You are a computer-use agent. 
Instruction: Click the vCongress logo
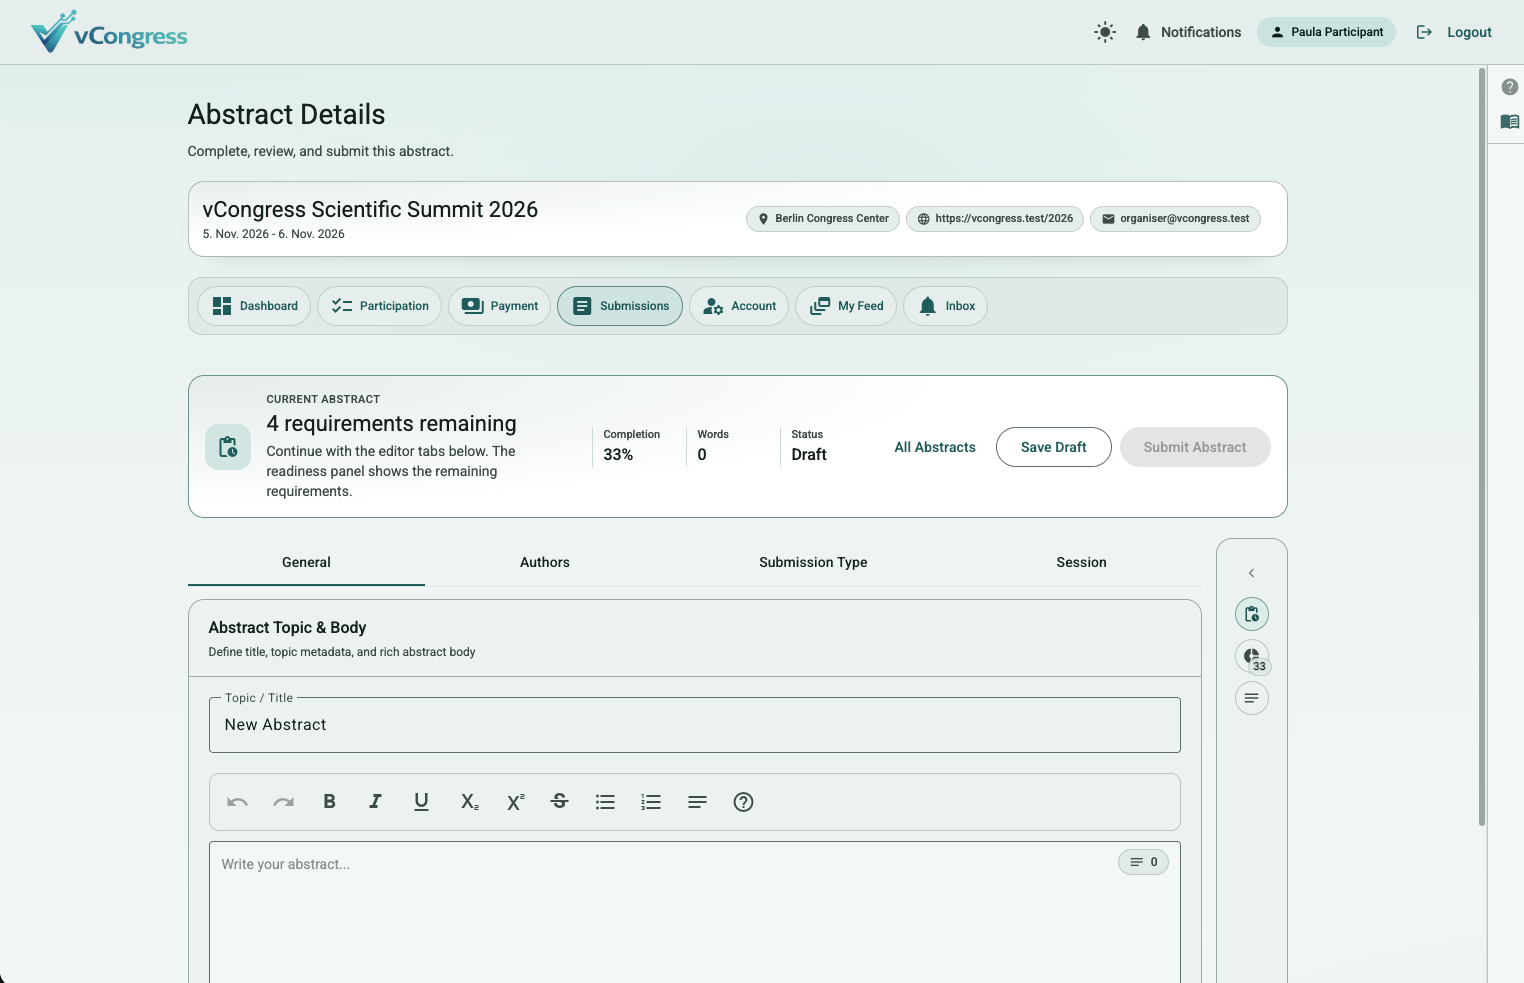click(109, 32)
